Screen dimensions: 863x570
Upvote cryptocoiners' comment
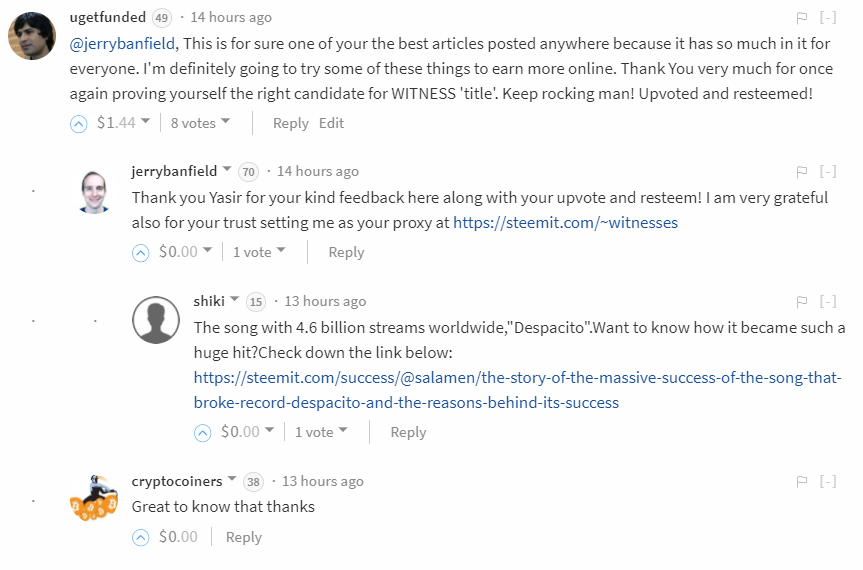(x=141, y=537)
